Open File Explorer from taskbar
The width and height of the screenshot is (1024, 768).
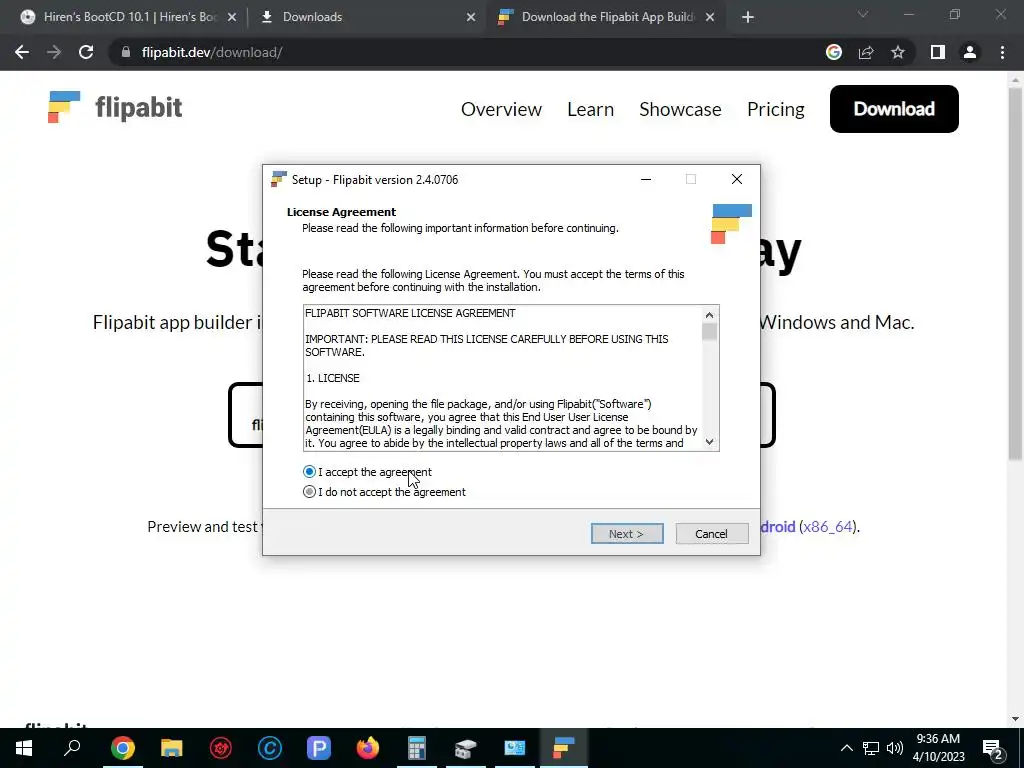click(x=171, y=748)
